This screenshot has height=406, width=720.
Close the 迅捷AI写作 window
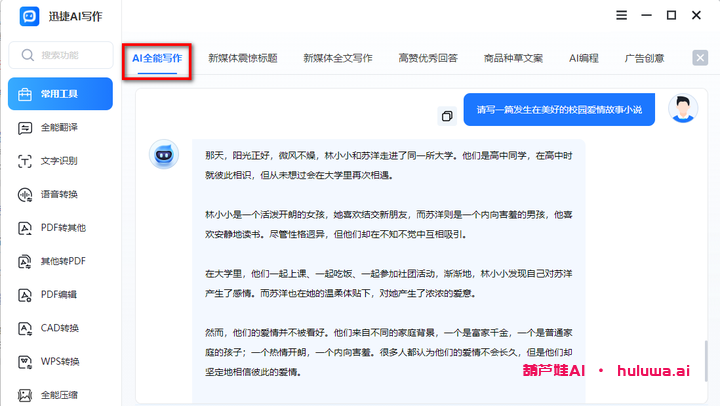(x=696, y=16)
